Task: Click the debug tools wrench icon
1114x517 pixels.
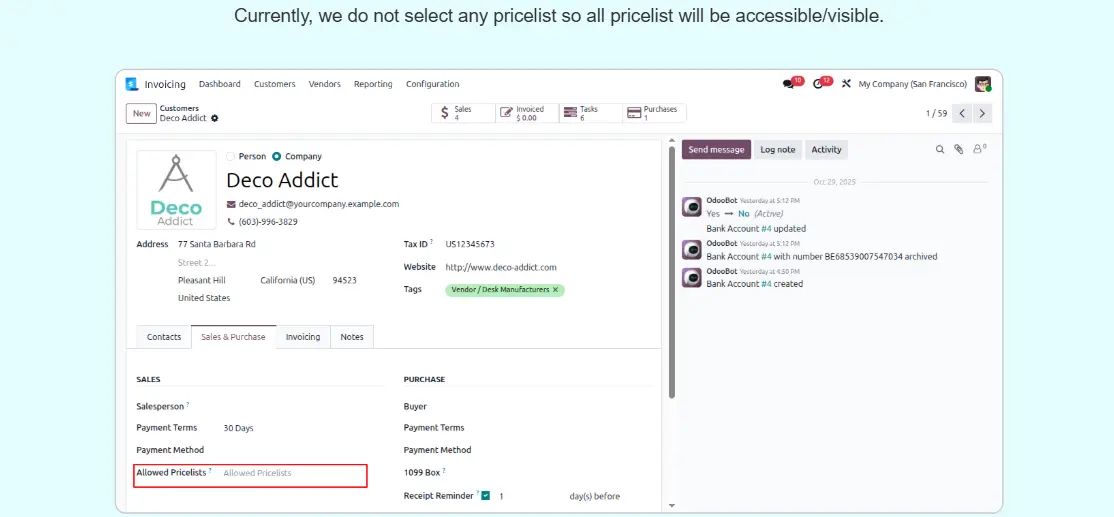Action: pyautogui.click(x=846, y=84)
